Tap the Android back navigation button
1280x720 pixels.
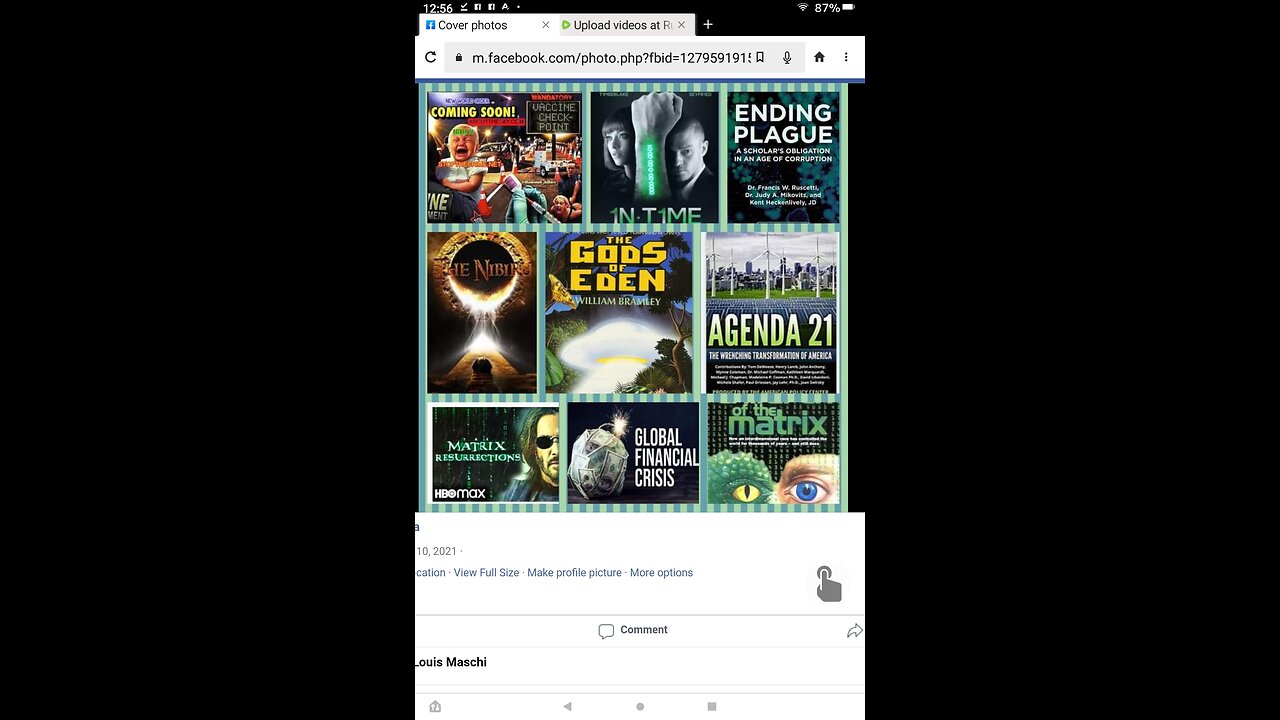click(x=567, y=706)
